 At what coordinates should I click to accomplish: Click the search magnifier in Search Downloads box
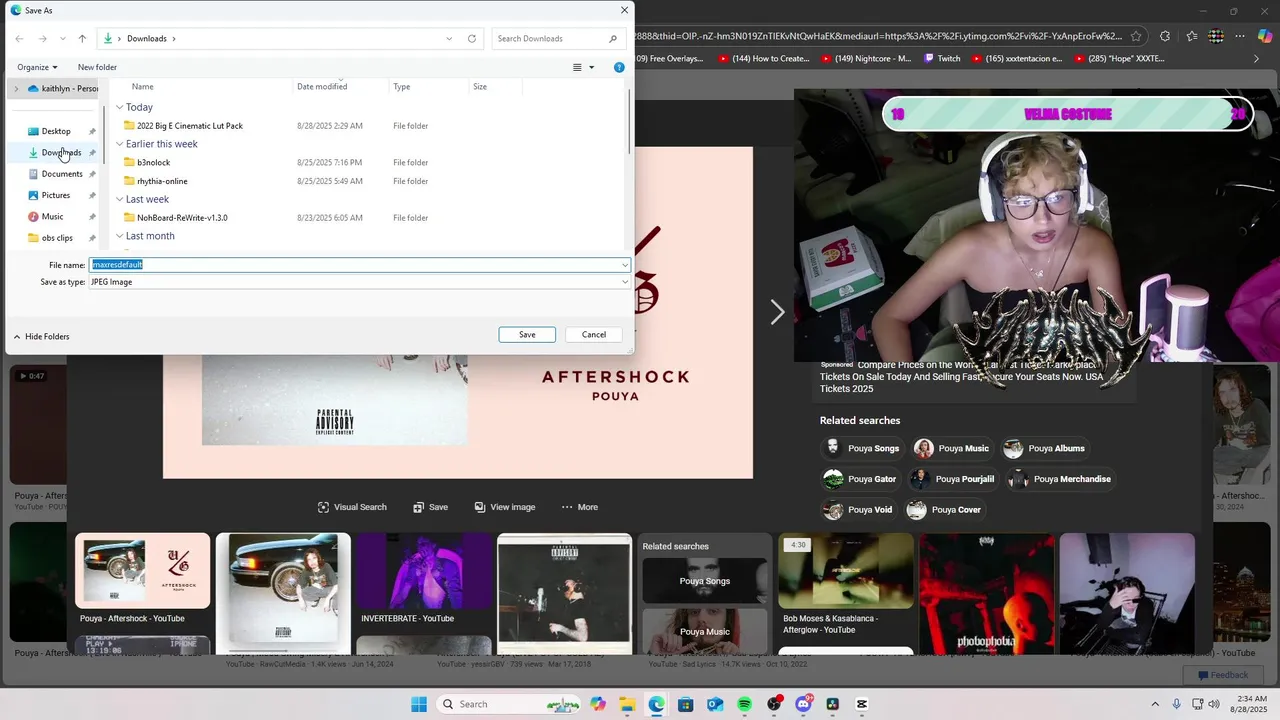613,39
